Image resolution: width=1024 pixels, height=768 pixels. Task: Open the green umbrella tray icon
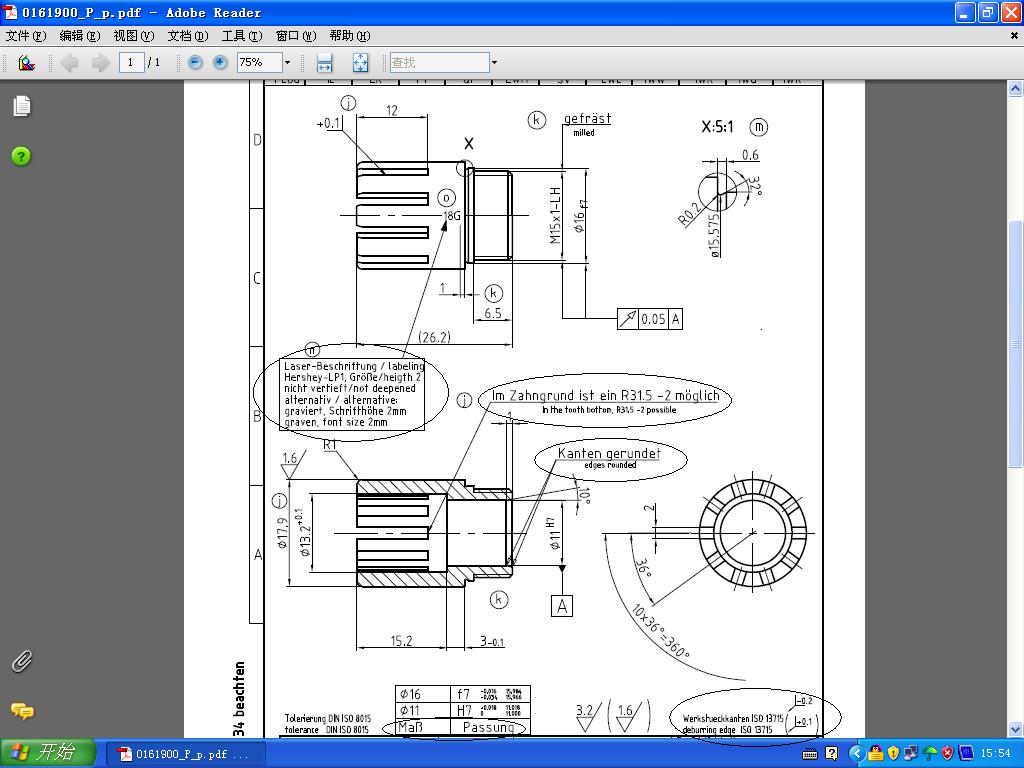coord(929,754)
